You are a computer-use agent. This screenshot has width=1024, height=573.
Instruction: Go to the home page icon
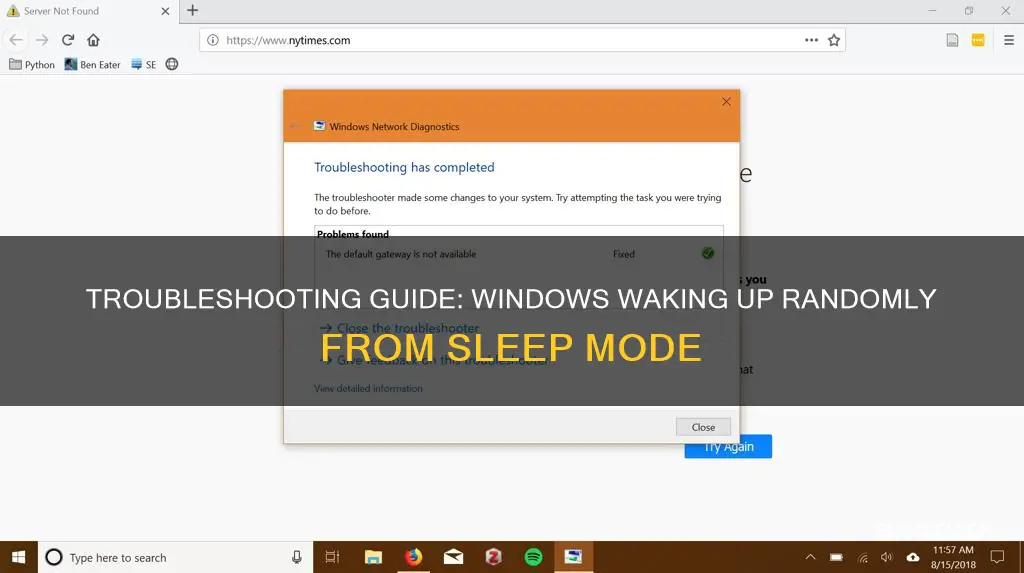click(93, 40)
